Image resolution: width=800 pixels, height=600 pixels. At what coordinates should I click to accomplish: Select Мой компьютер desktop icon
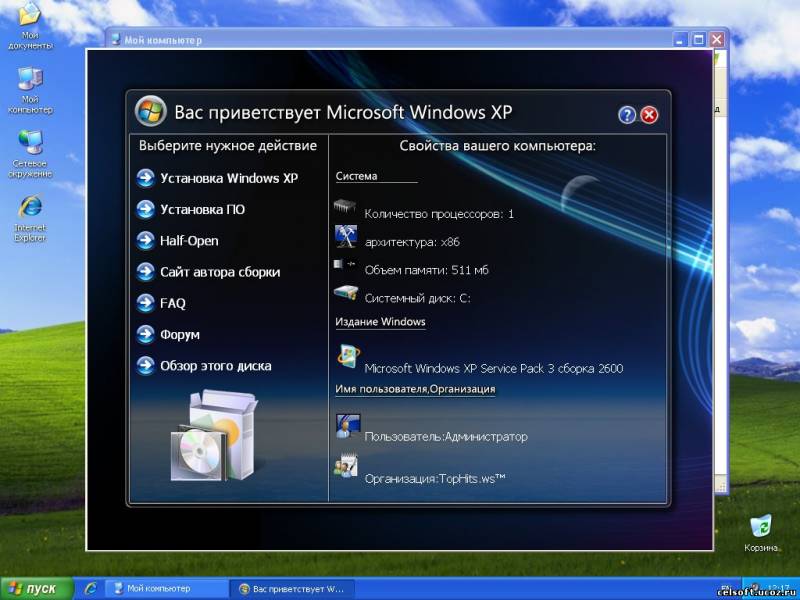click(30, 90)
